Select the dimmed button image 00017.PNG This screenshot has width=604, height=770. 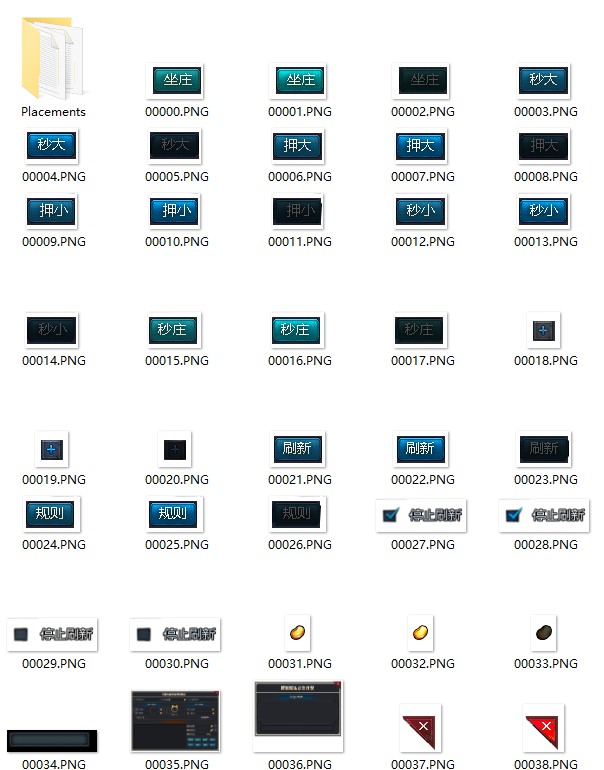[420, 330]
